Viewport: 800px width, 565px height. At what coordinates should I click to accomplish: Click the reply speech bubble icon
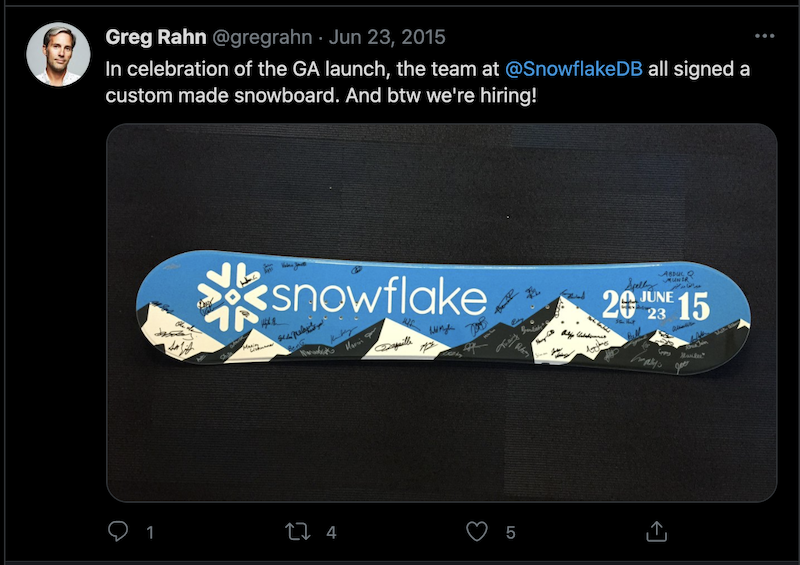click(118, 531)
